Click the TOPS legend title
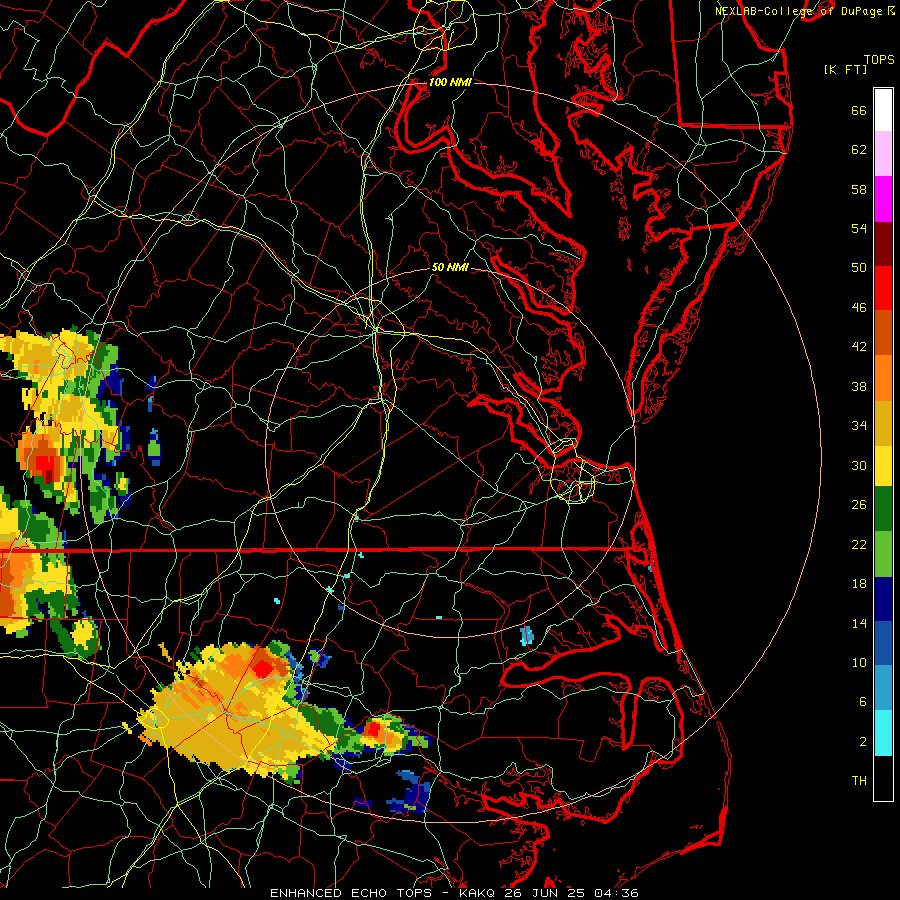900x900 pixels. pos(879,59)
